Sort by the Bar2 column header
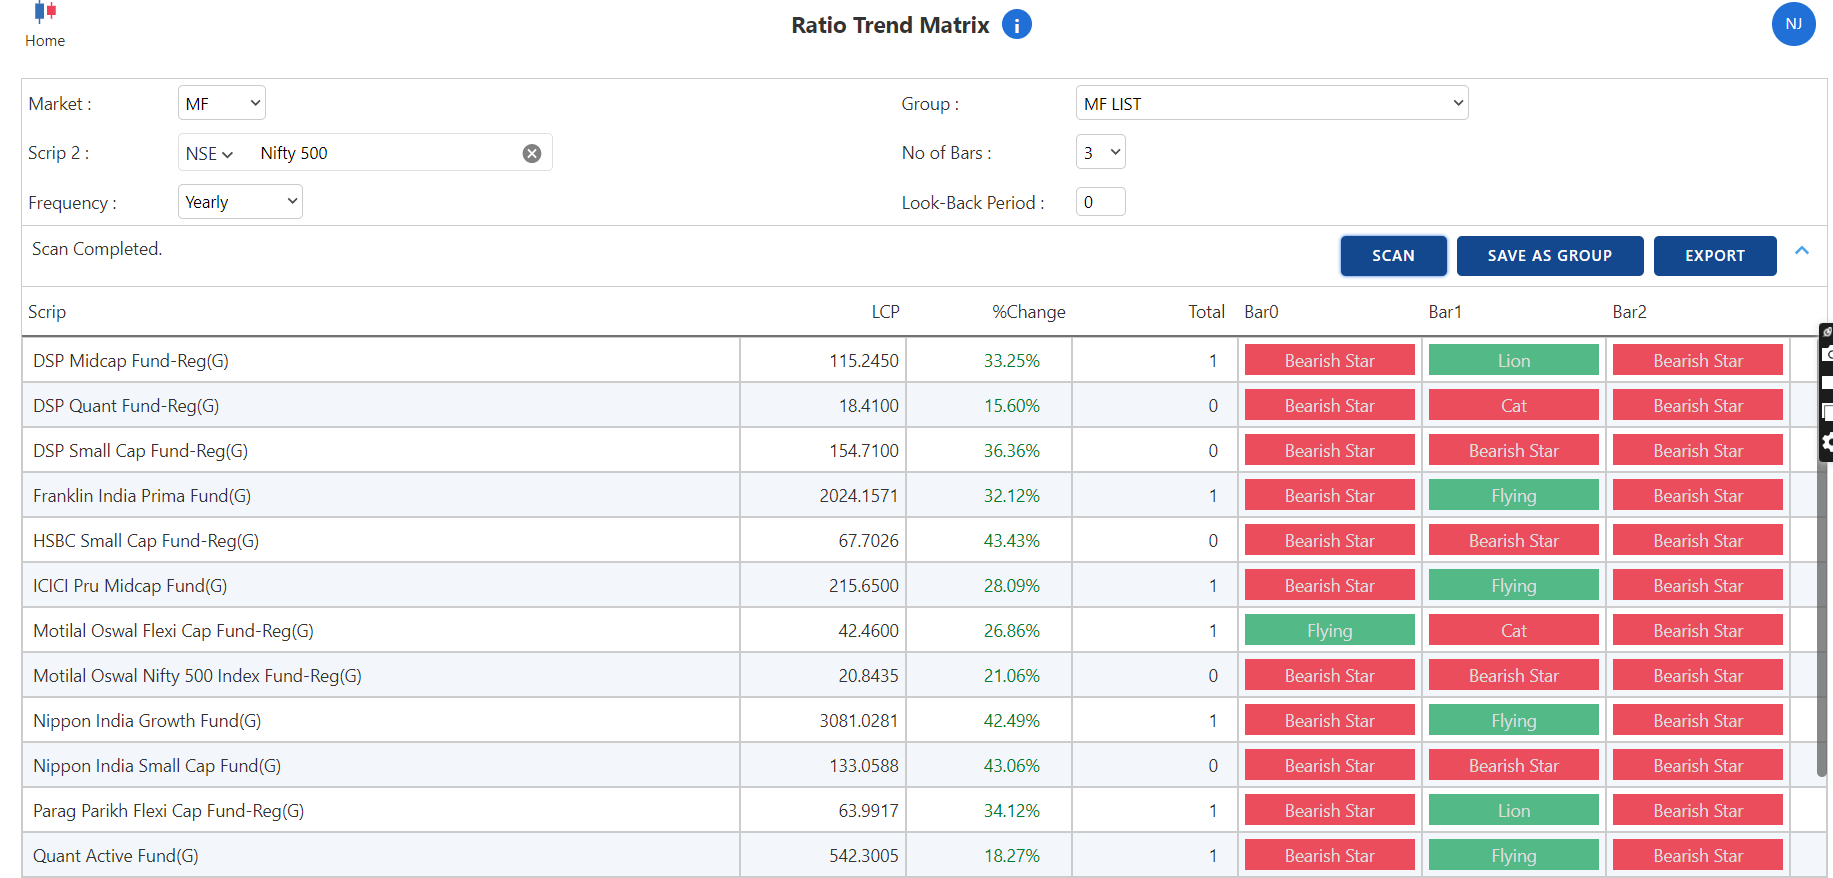Viewport: 1833px width, 878px height. coord(1629,312)
